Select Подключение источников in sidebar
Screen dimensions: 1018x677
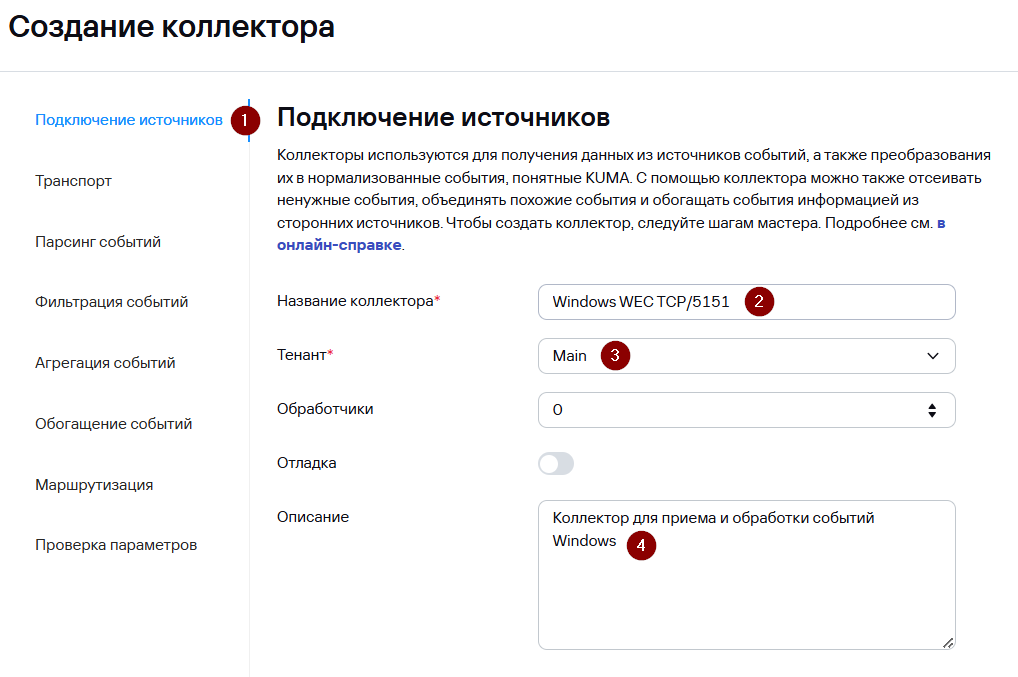128,120
